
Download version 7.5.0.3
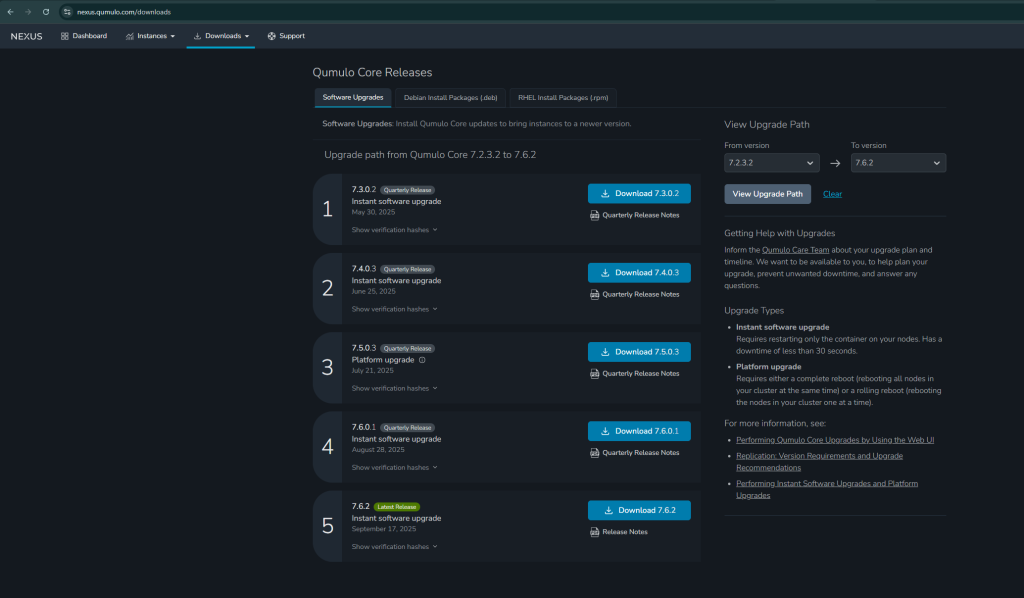tap(639, 352)
